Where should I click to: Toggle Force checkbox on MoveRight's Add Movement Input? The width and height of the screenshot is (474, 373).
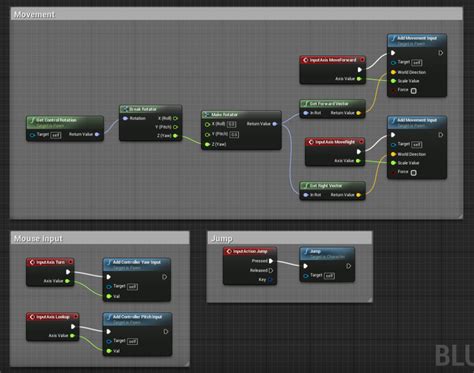click(413, 173)
